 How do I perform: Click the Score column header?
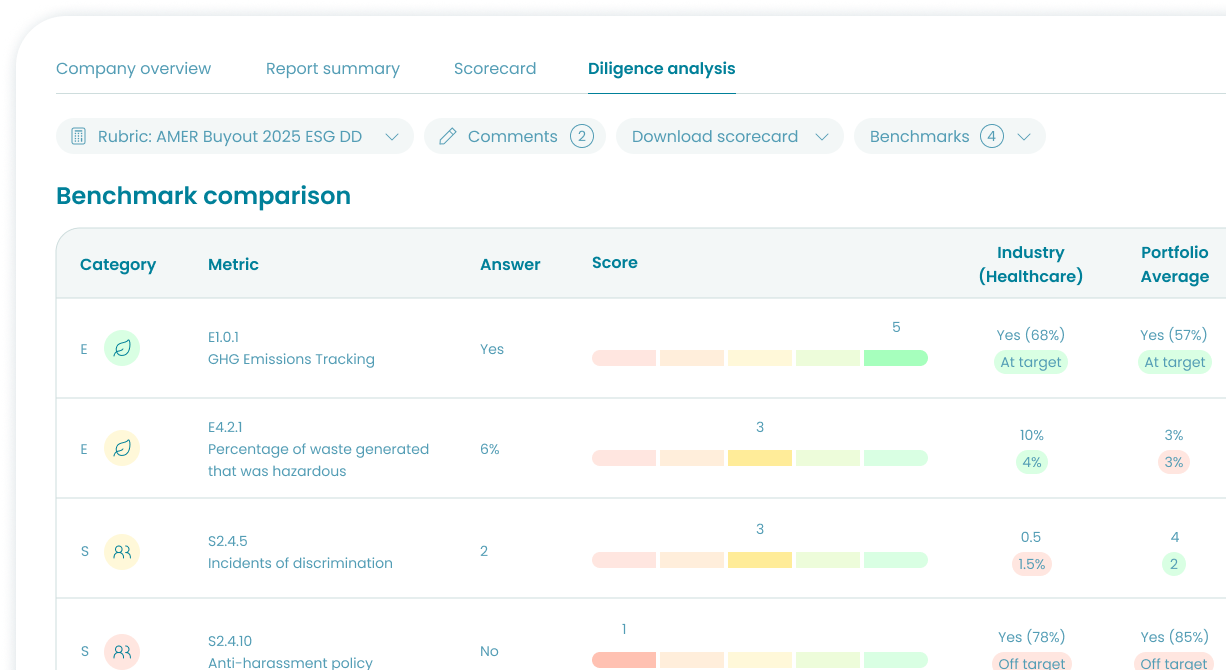(615, 262)
